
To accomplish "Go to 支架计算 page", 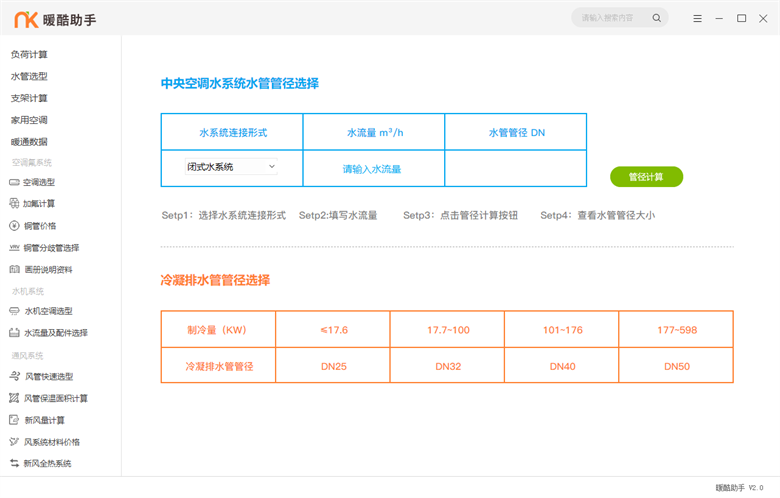I will point(29,99).
